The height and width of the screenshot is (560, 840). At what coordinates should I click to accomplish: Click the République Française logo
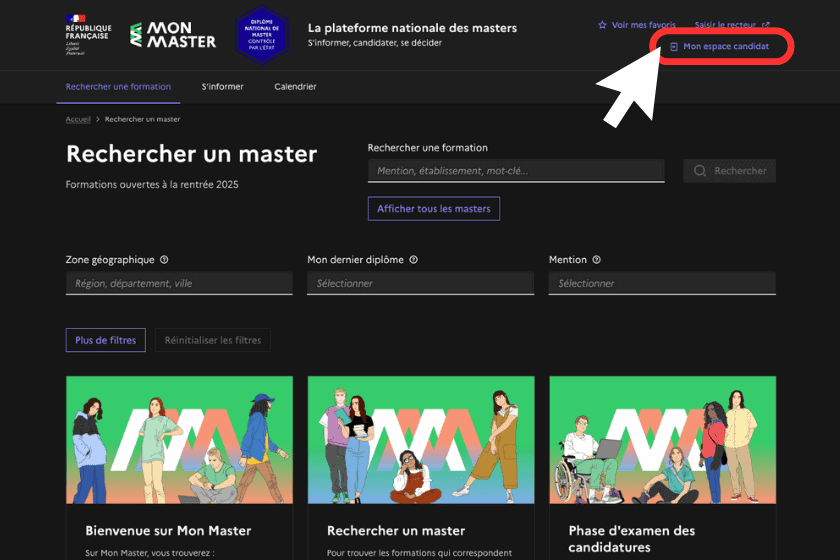tap(88, 35)
